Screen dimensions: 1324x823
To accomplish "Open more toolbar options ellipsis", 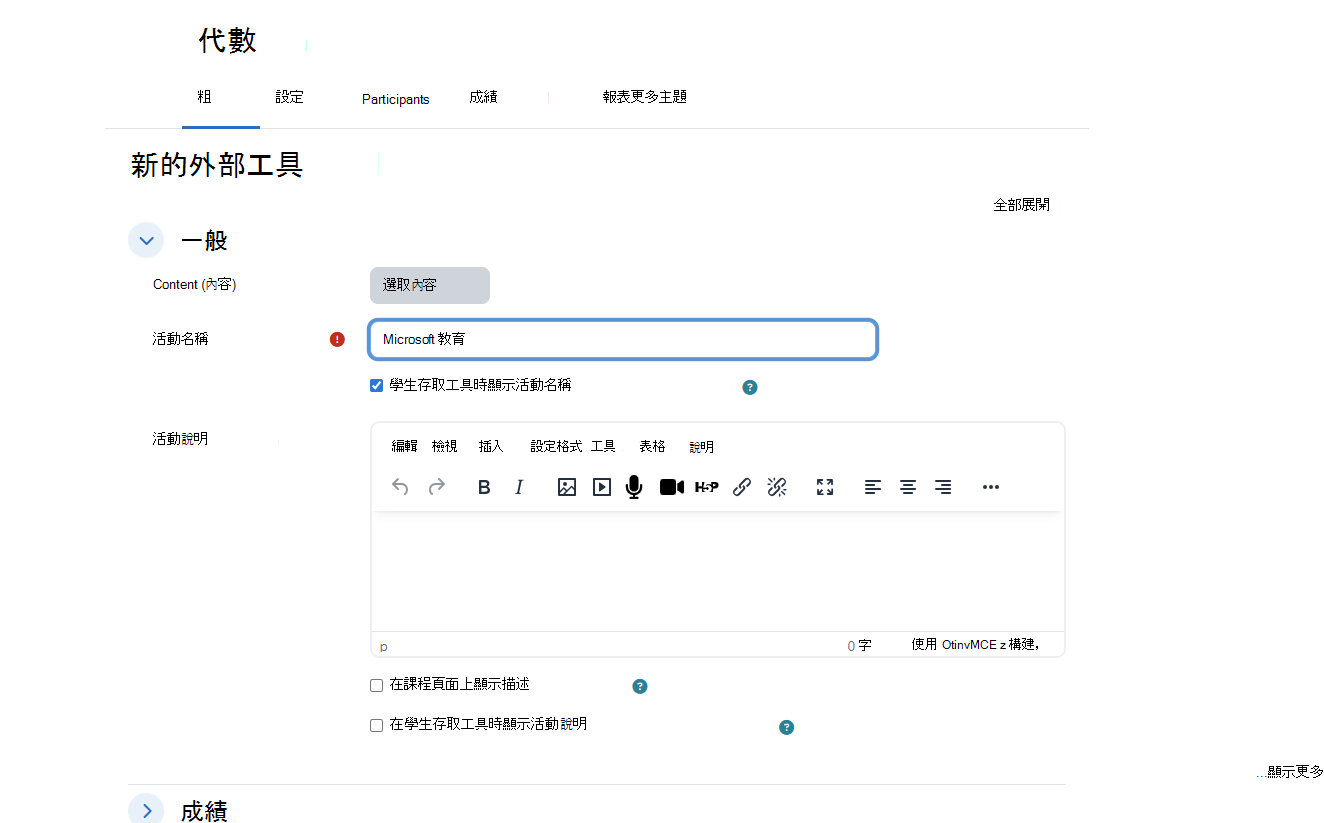I will tap(991, 487).
